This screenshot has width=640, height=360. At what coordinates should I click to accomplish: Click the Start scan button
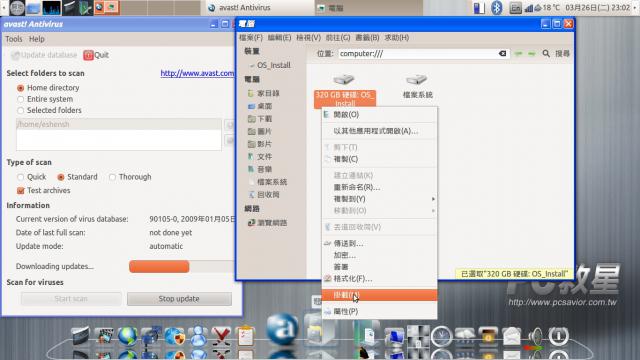coord(71,299)
